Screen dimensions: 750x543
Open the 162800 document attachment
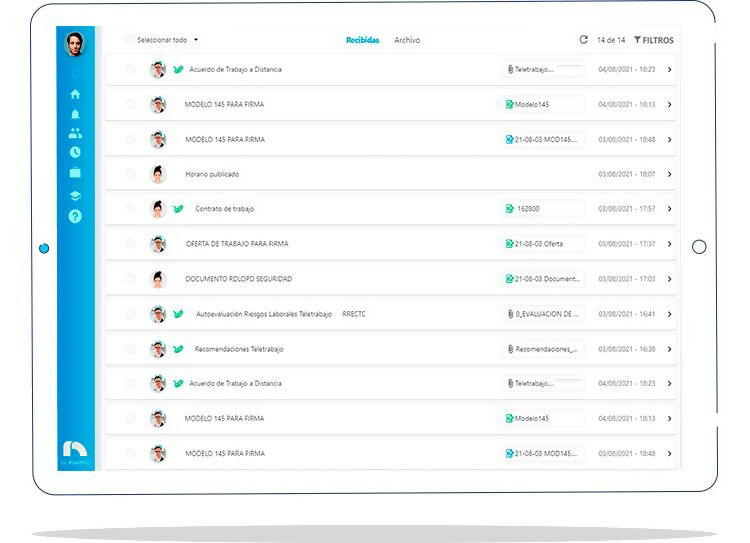click(542, 209)
